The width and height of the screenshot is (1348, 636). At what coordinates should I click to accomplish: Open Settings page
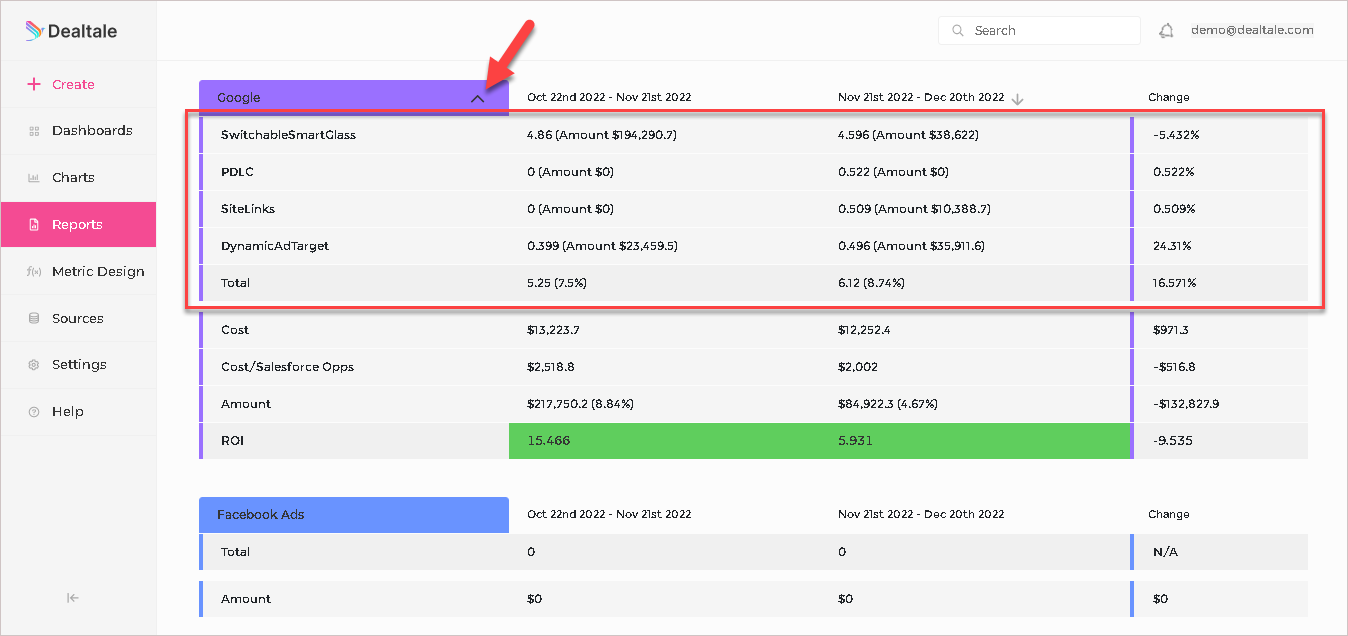point(78,365)
